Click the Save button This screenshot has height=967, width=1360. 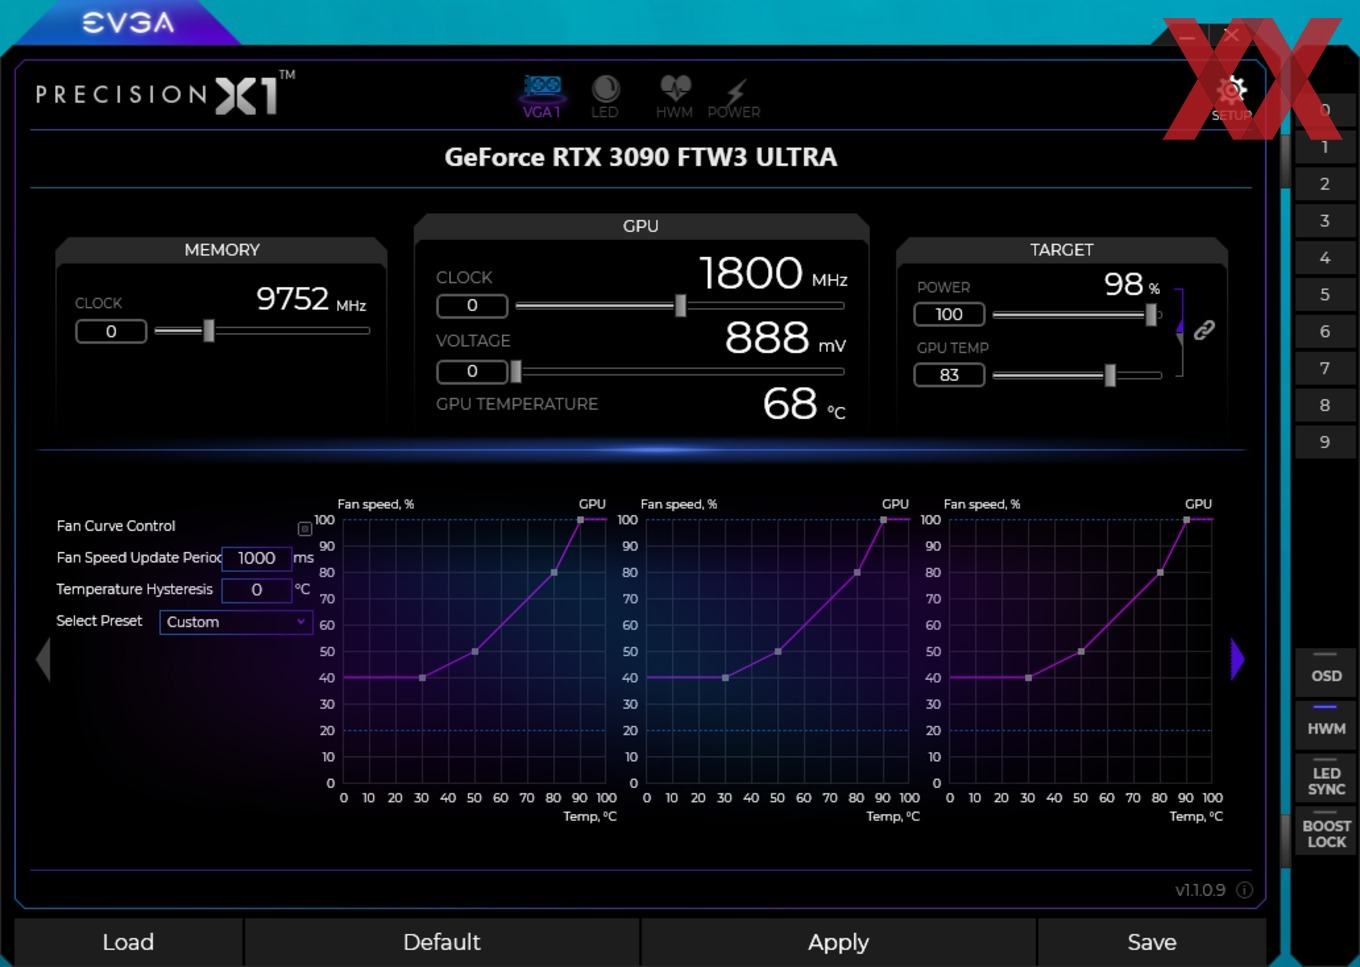coord(1152,943)
